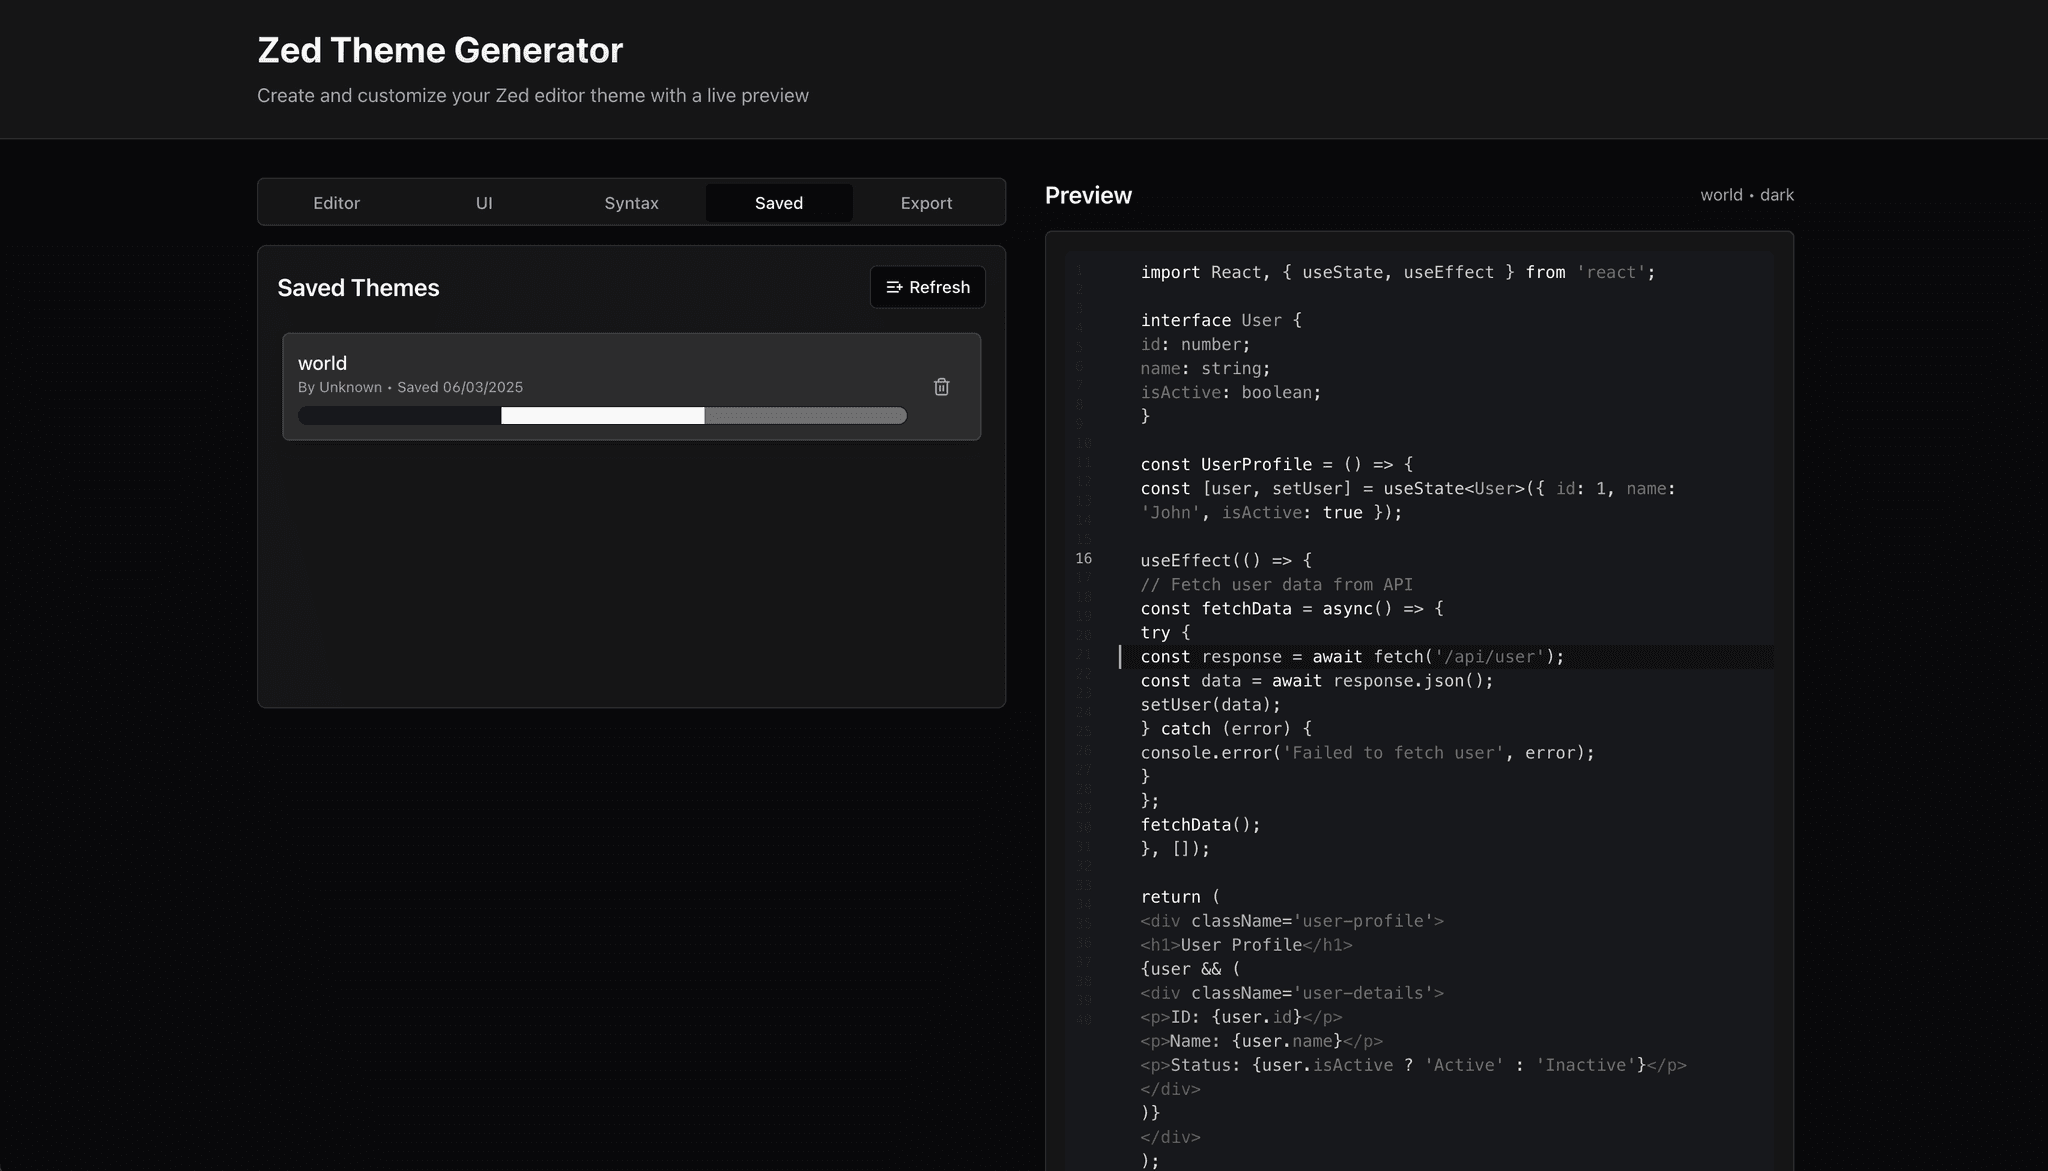Click the Refresh button
The image size is (2048, 1171).
(928, 287)
